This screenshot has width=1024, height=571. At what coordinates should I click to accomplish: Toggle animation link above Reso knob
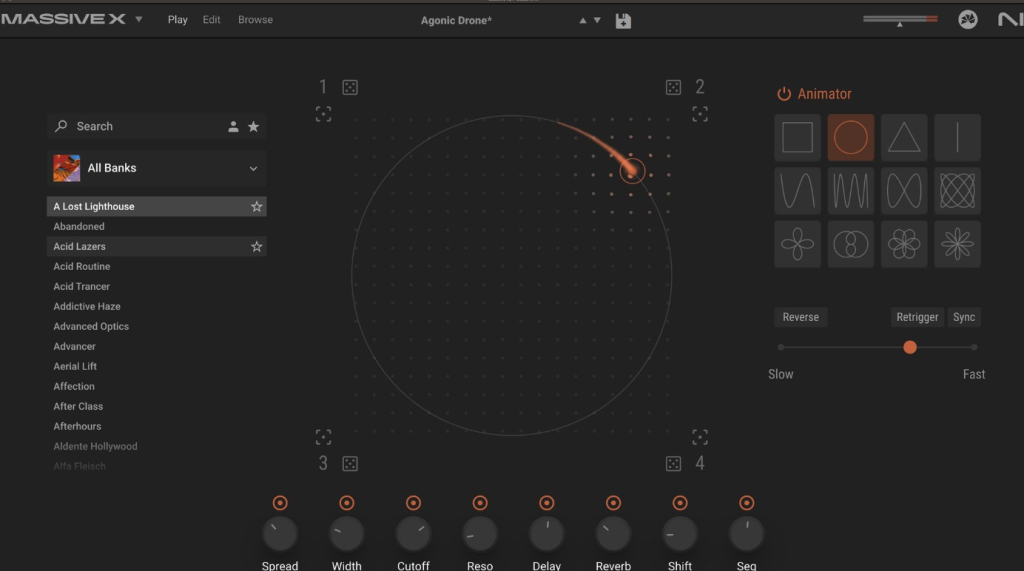[x=480, y=503]
